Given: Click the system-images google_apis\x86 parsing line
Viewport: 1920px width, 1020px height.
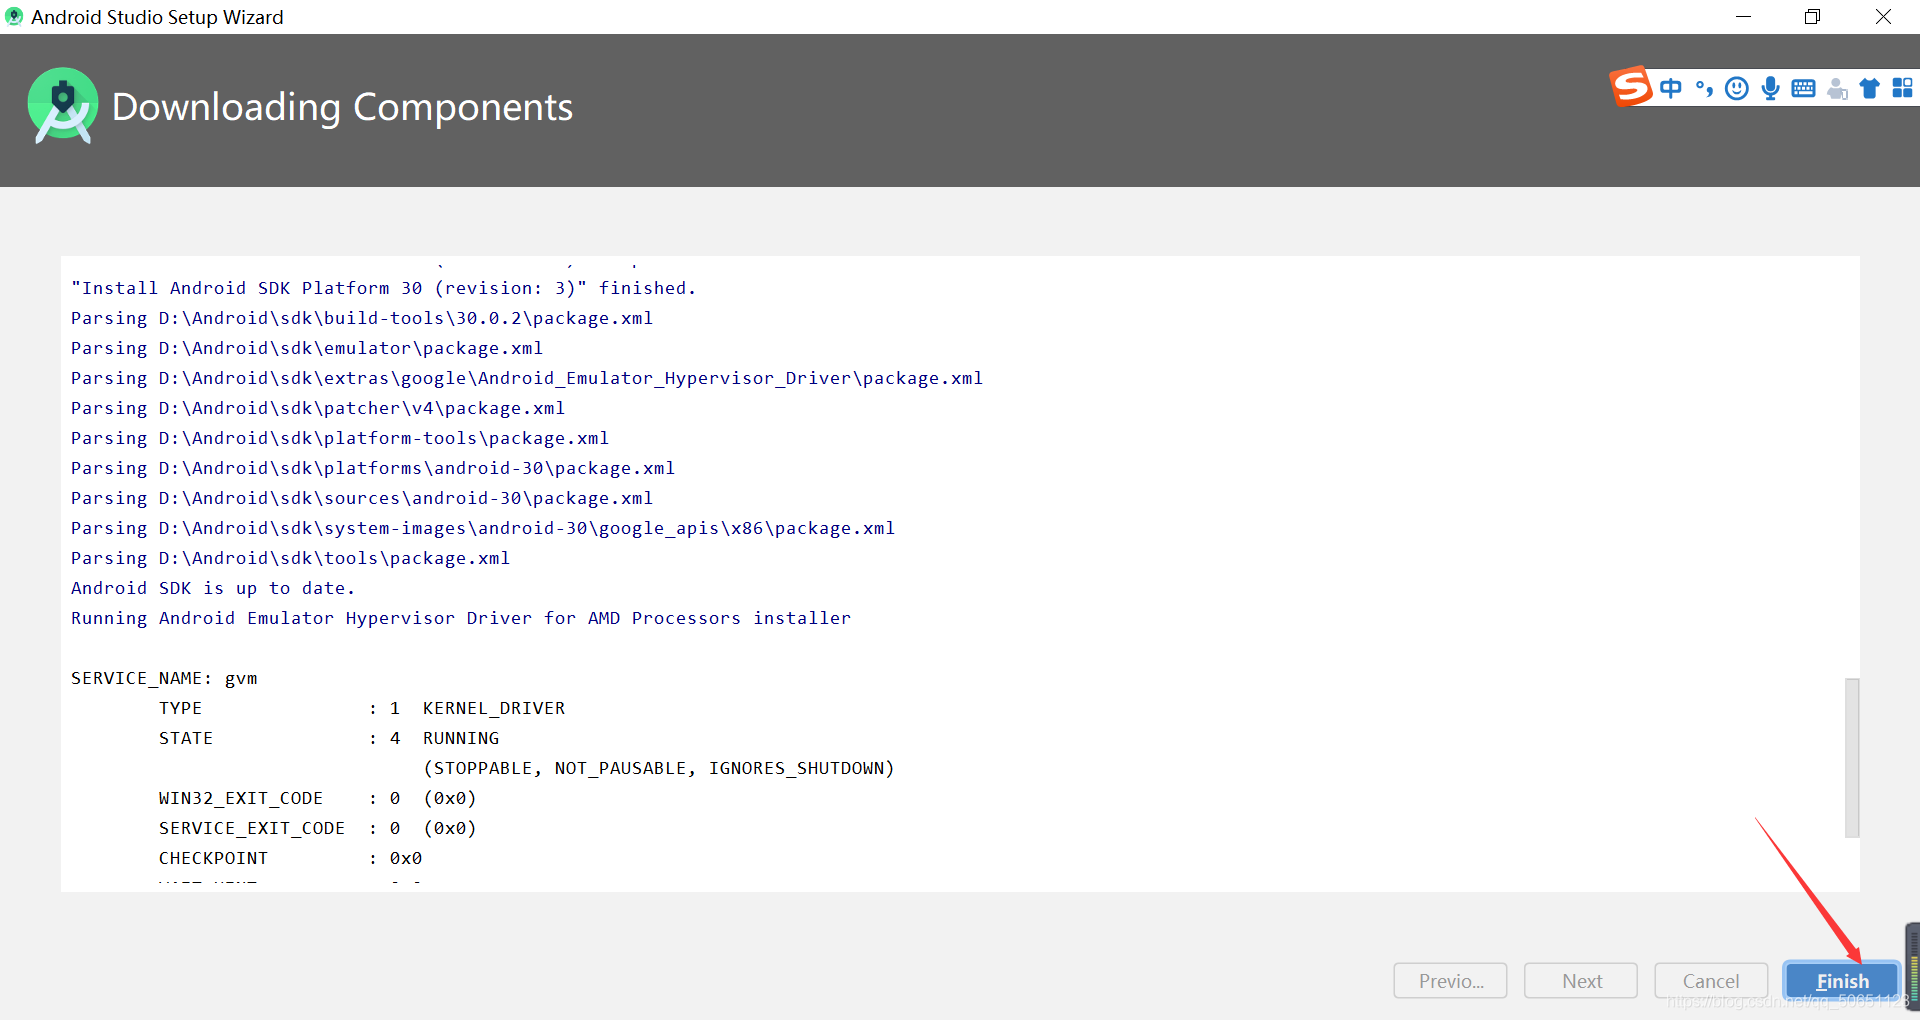Looking at the screenshot, I should 483,528.
